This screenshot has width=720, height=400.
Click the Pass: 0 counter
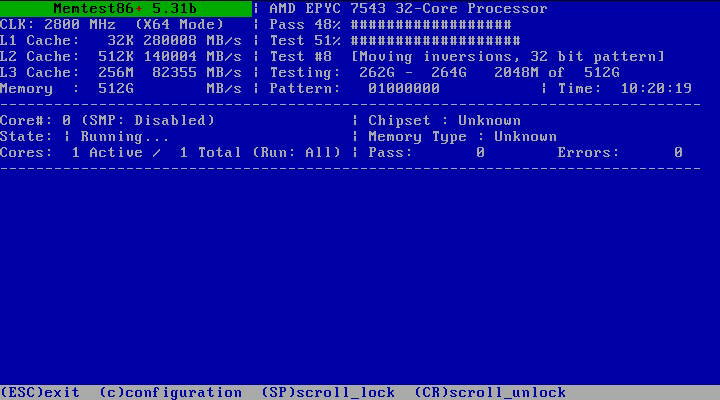[x=427, y=153]
